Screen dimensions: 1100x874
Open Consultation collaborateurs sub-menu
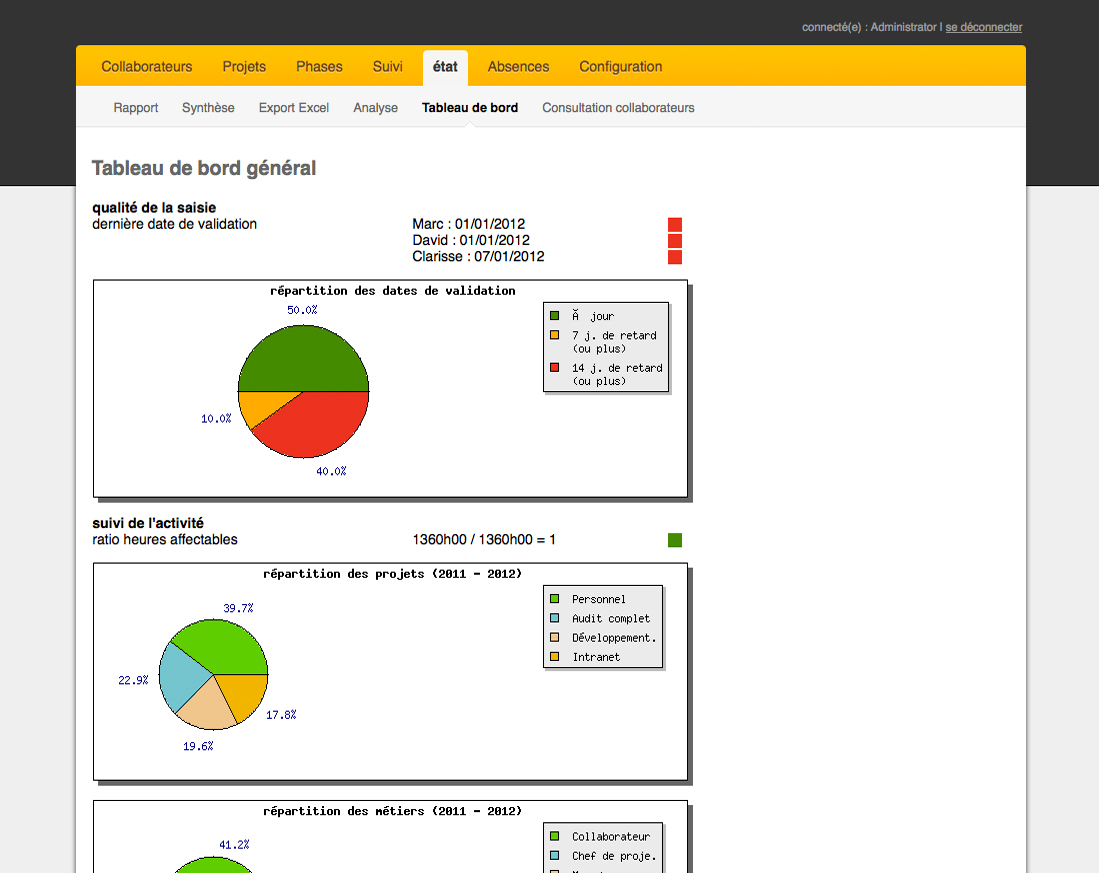pyautogui.click(x=618, y=107)
